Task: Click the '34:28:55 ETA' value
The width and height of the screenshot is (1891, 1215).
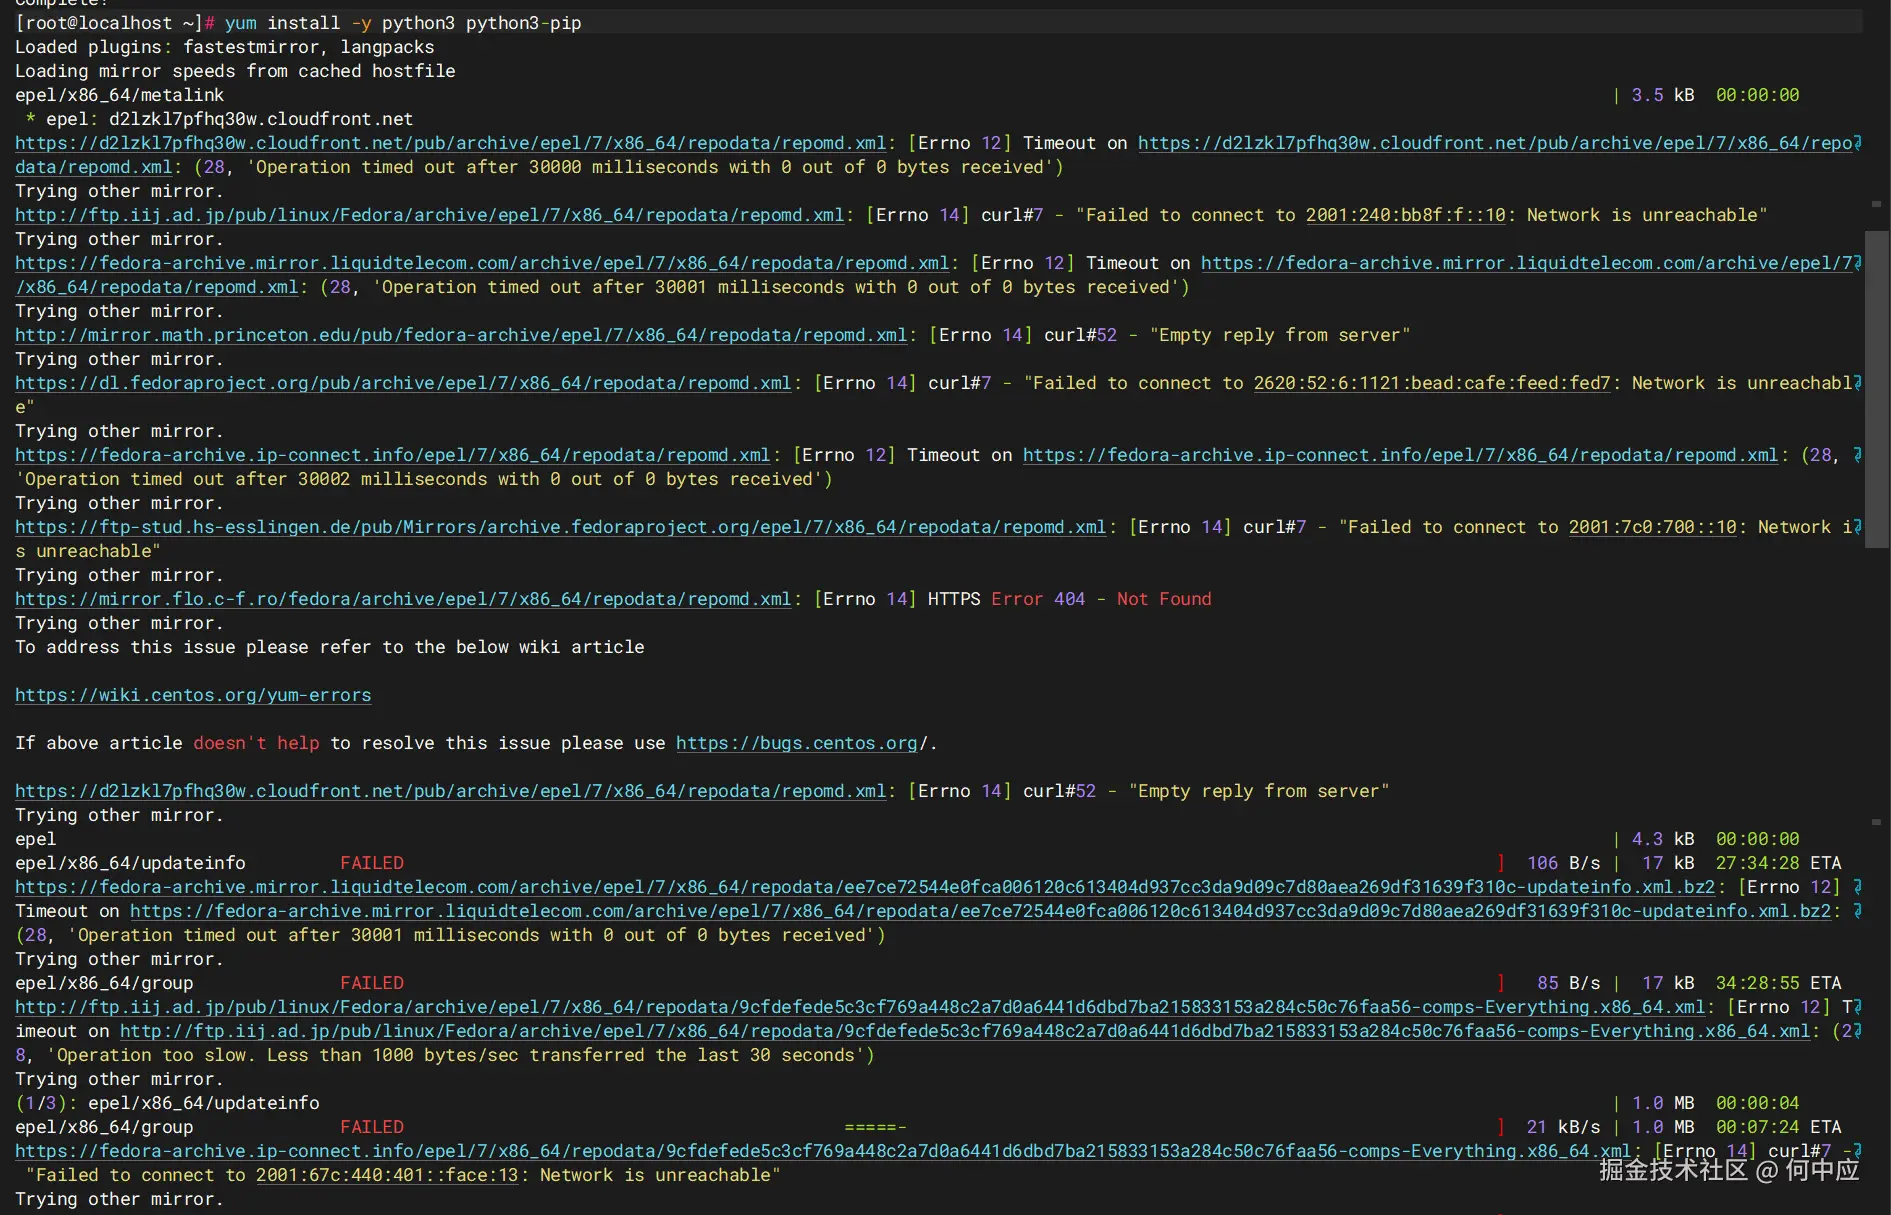Action: click(x=1779, y=983)
